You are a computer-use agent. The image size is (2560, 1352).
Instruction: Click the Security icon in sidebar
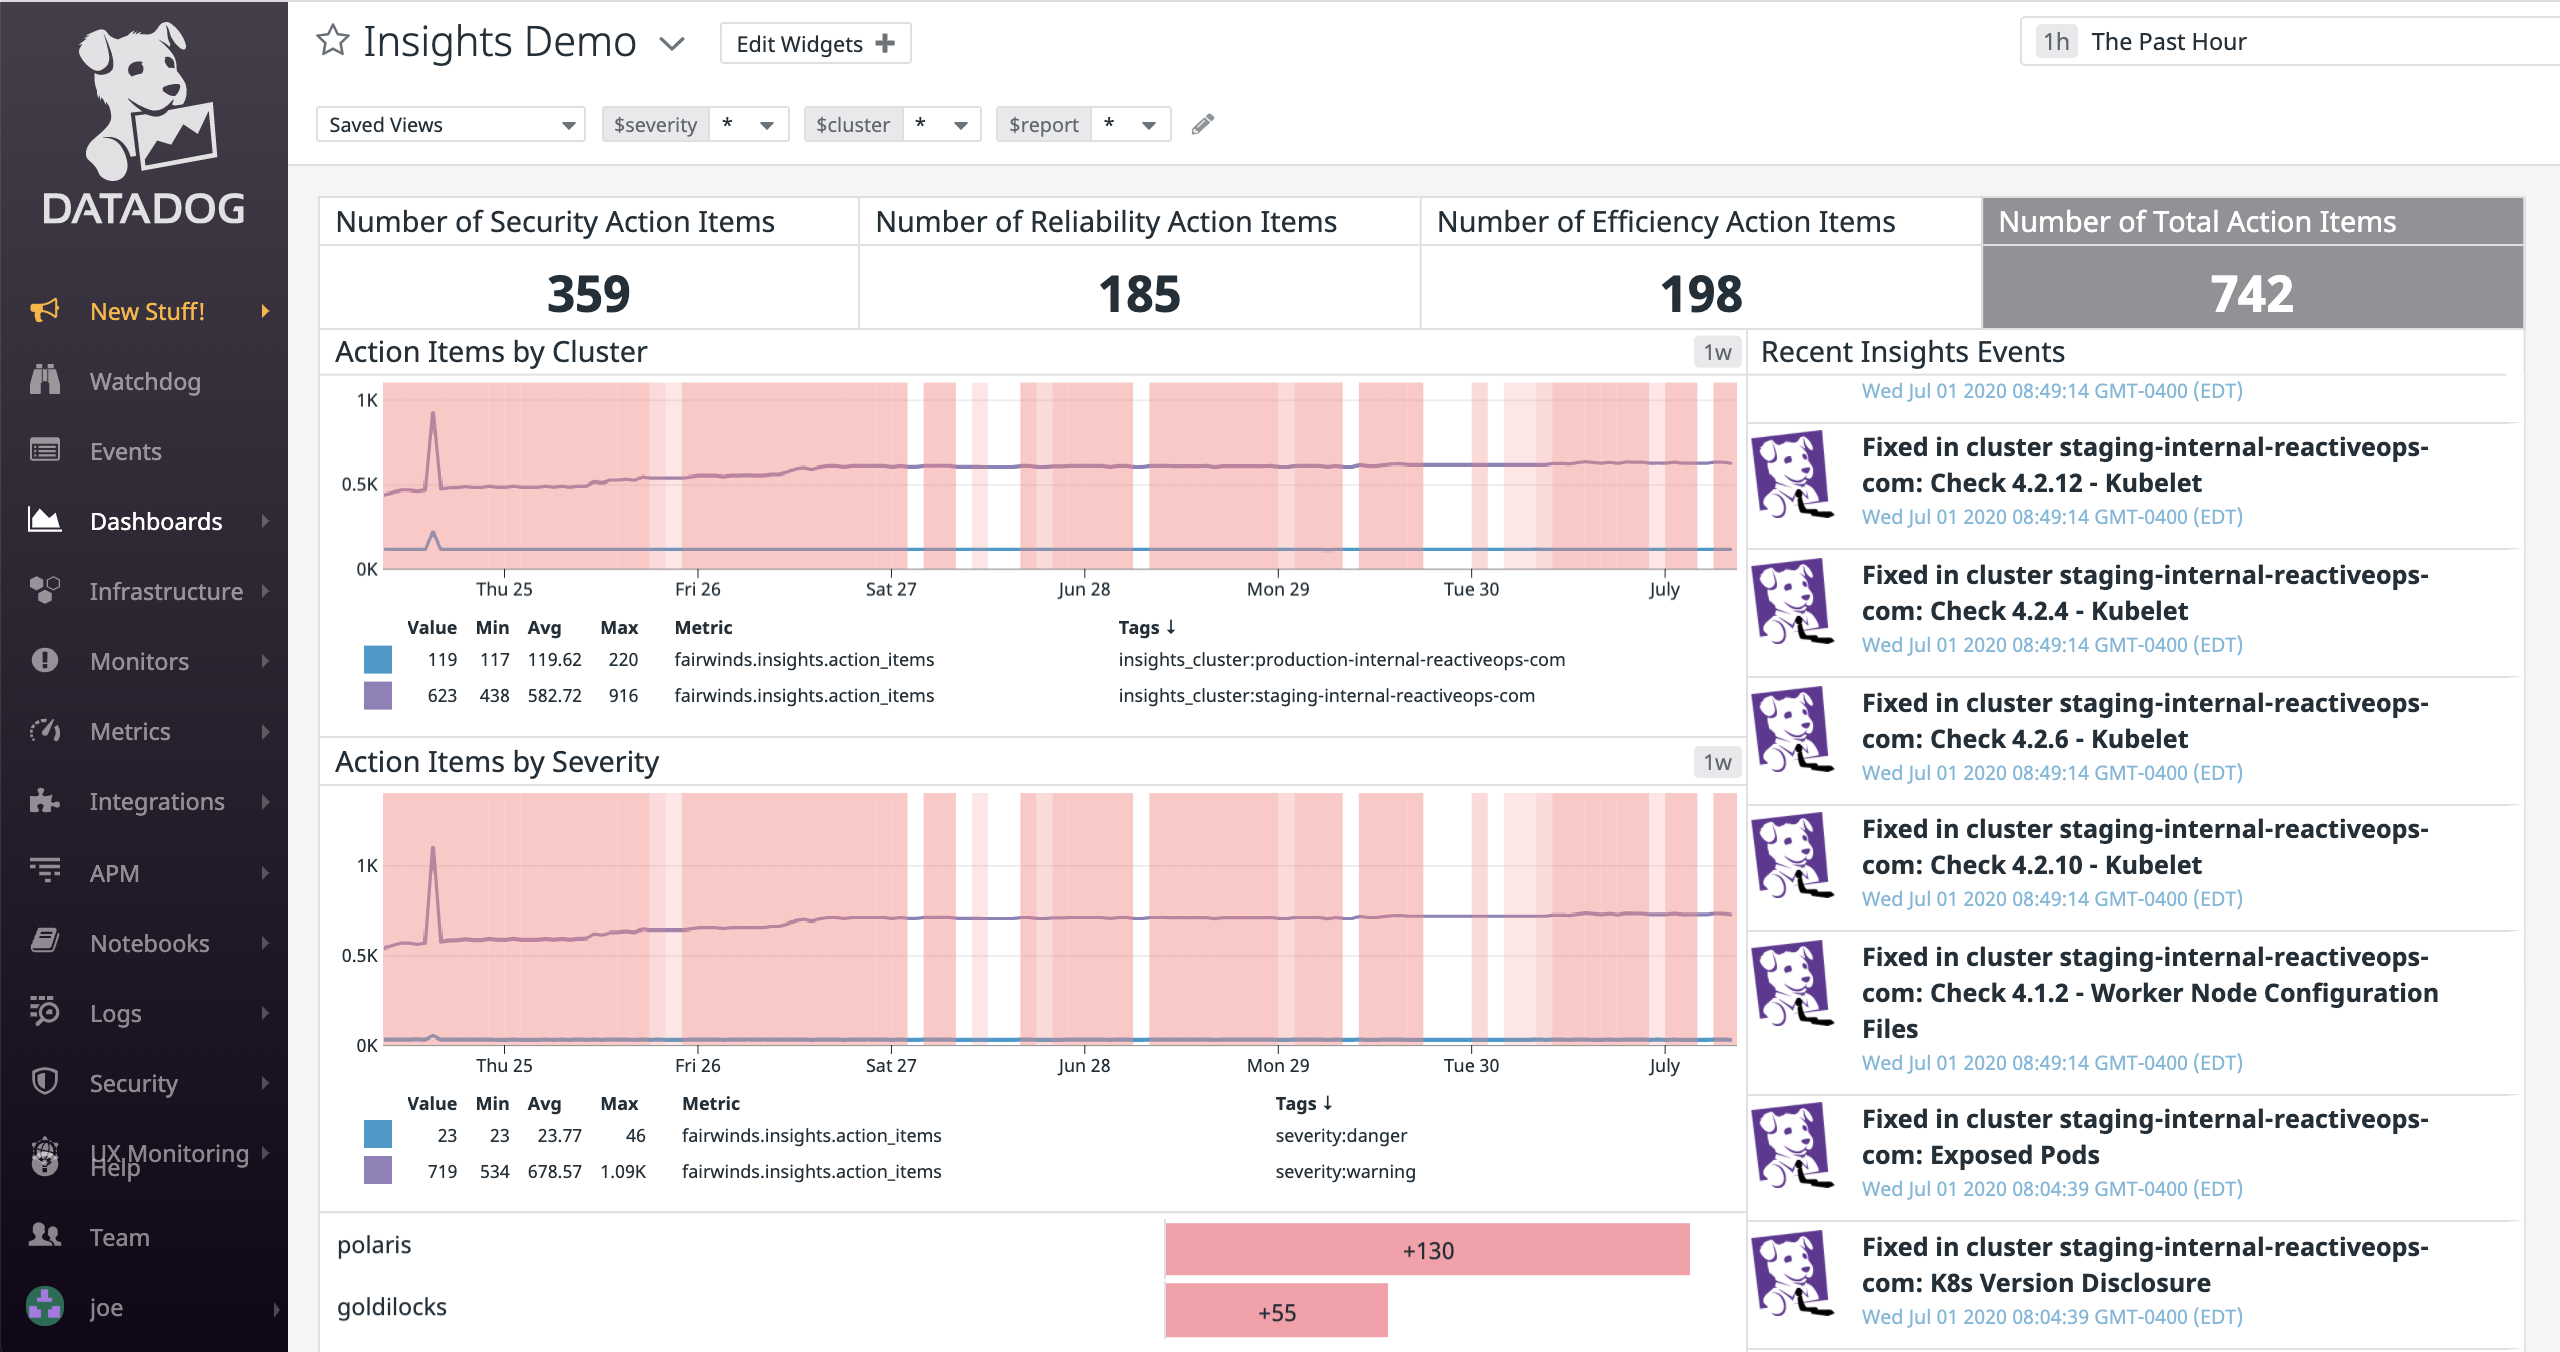tap(46, 1080)
